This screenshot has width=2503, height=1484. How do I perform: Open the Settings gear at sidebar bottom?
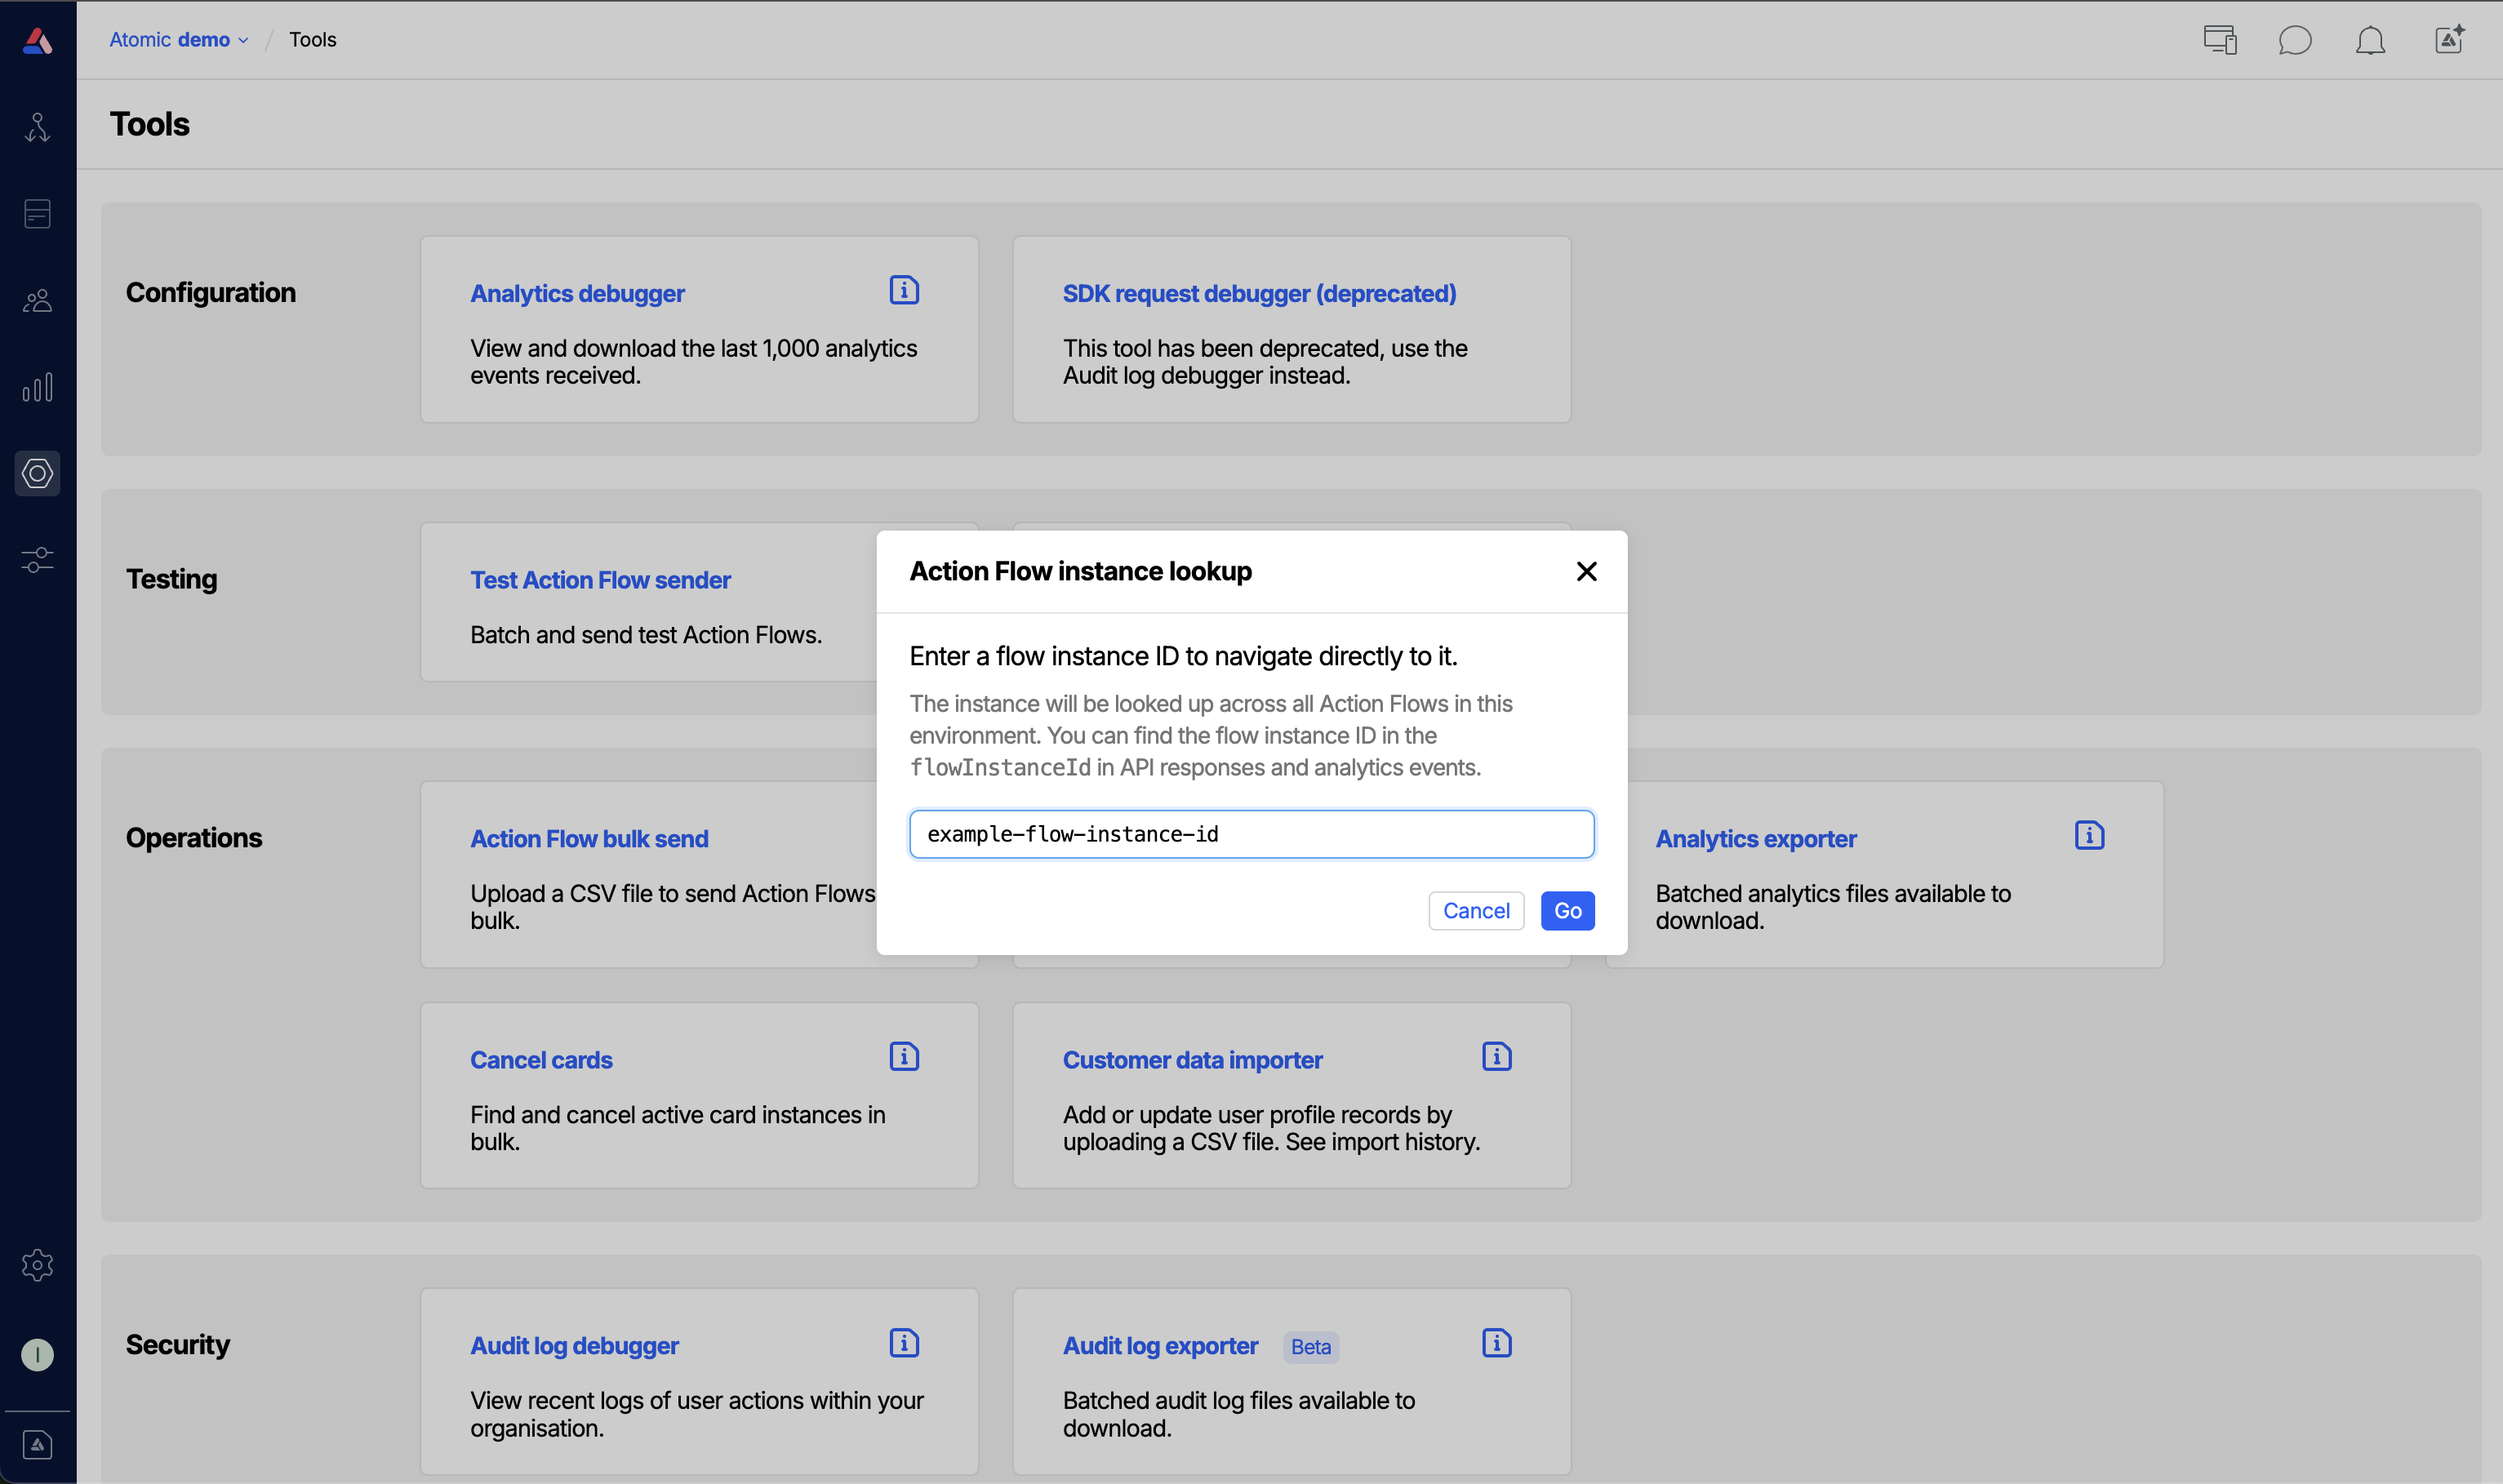point(37,1264)
